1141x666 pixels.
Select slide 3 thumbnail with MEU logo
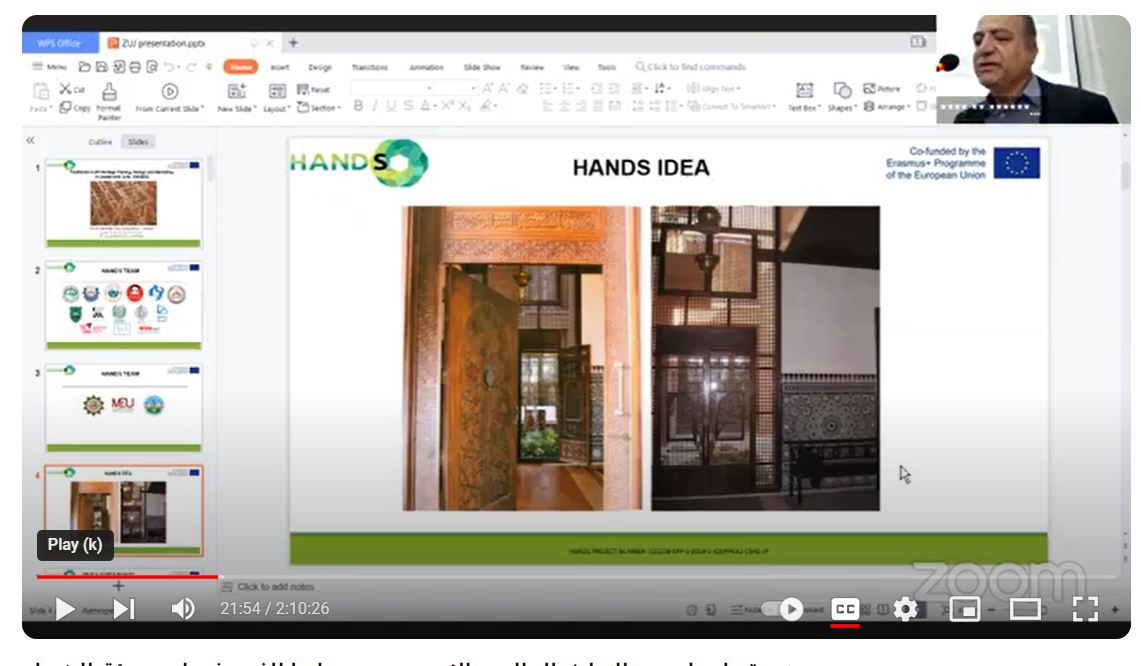123,408
